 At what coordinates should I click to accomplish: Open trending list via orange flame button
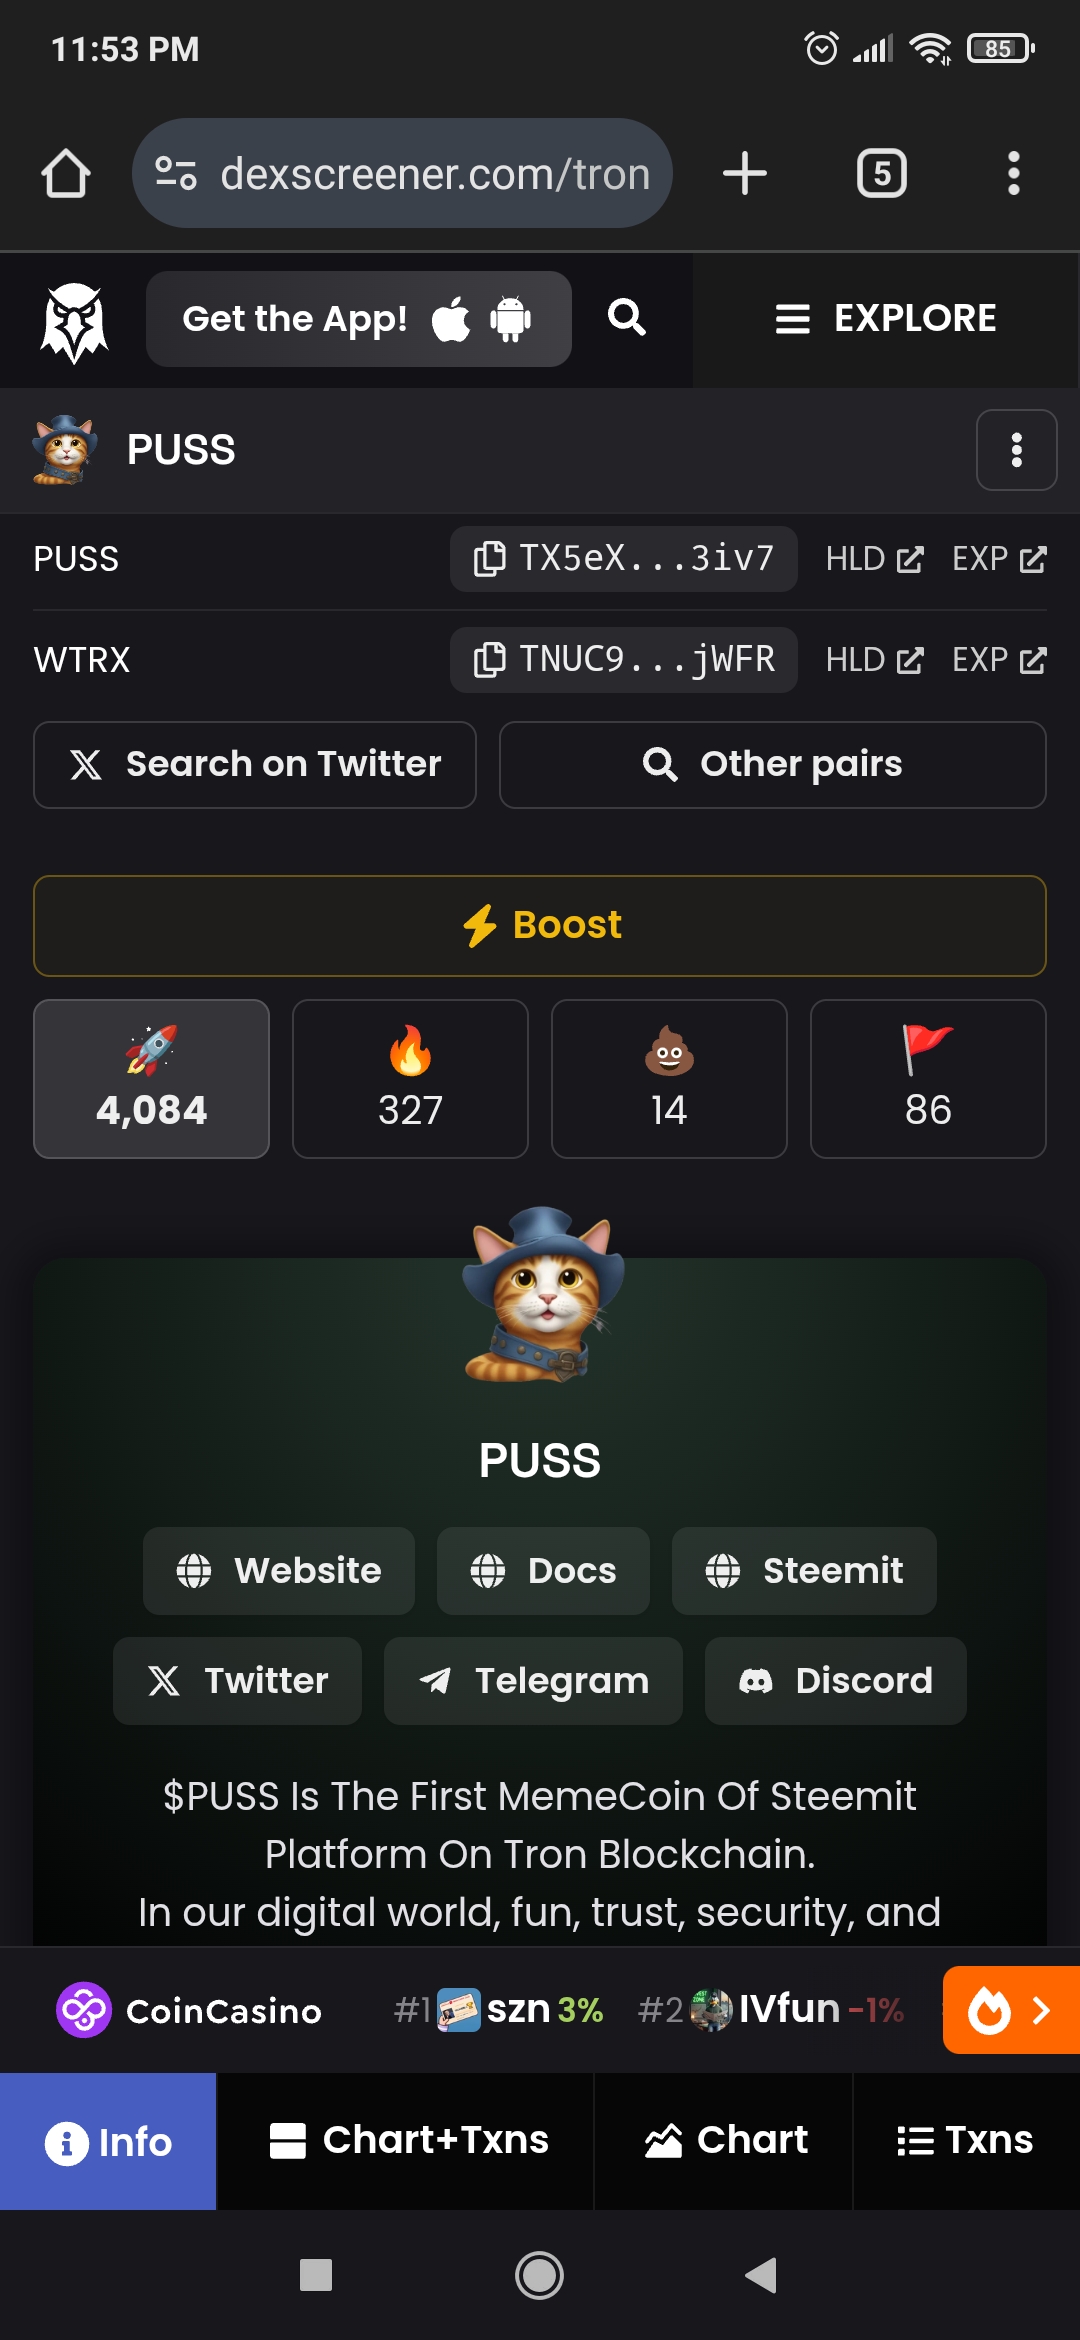pyautogui.click(x=1011, y=2010)
